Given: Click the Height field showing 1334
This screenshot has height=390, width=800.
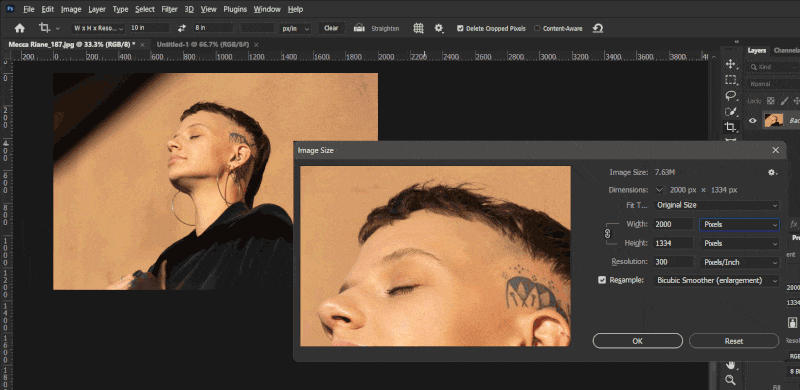Looking at the screenshot, I should click(673, 243).
